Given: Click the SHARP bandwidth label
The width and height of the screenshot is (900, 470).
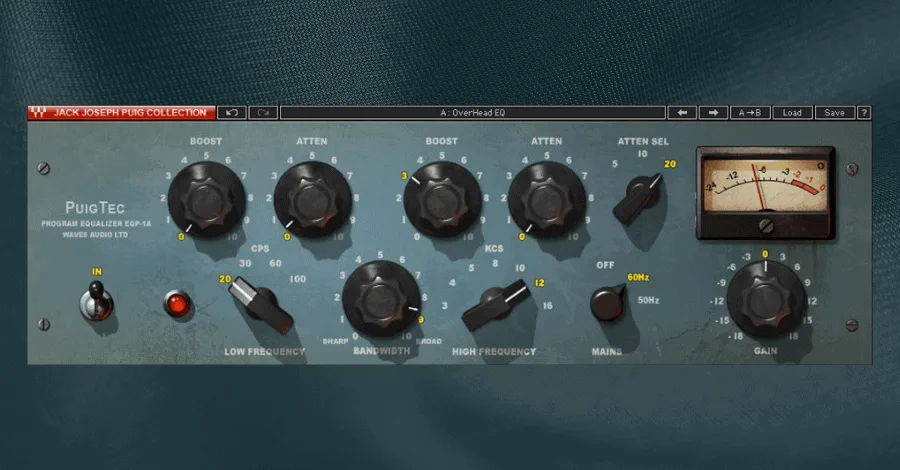Looking at the screenshot, I should pyautogui.click(x=335, y=341).
